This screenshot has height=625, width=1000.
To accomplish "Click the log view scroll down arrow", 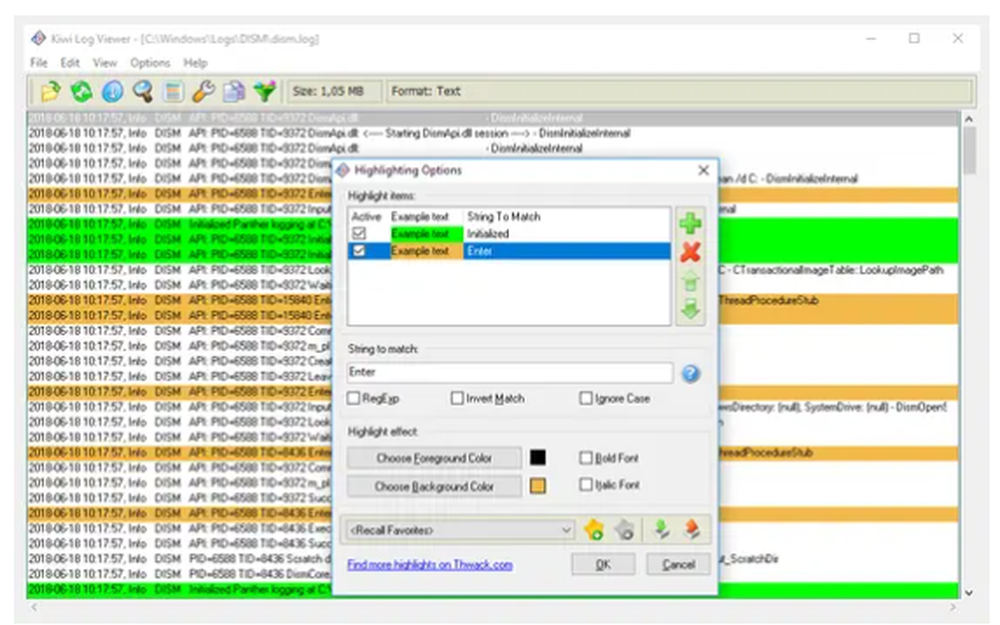I will [969, 592].
